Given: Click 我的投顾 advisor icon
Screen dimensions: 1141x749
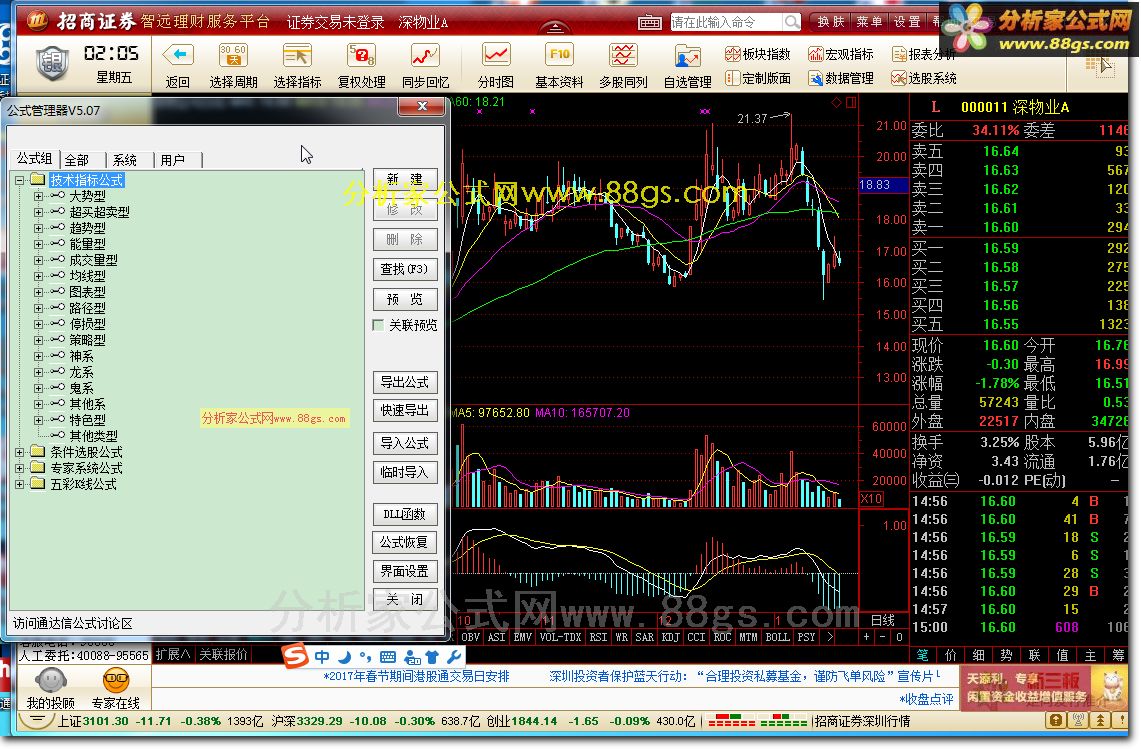Looking at the screenshot, I should coord(50,681).
